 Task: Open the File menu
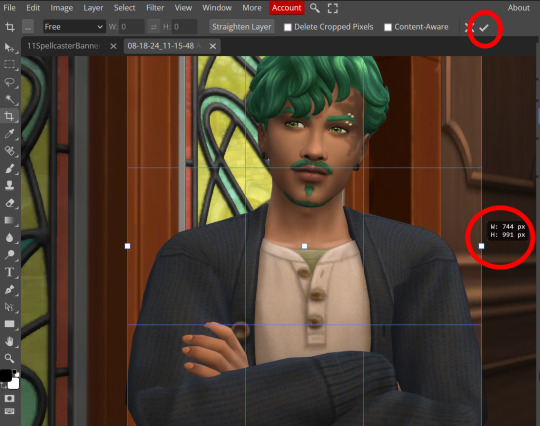(x=9, y=8)
